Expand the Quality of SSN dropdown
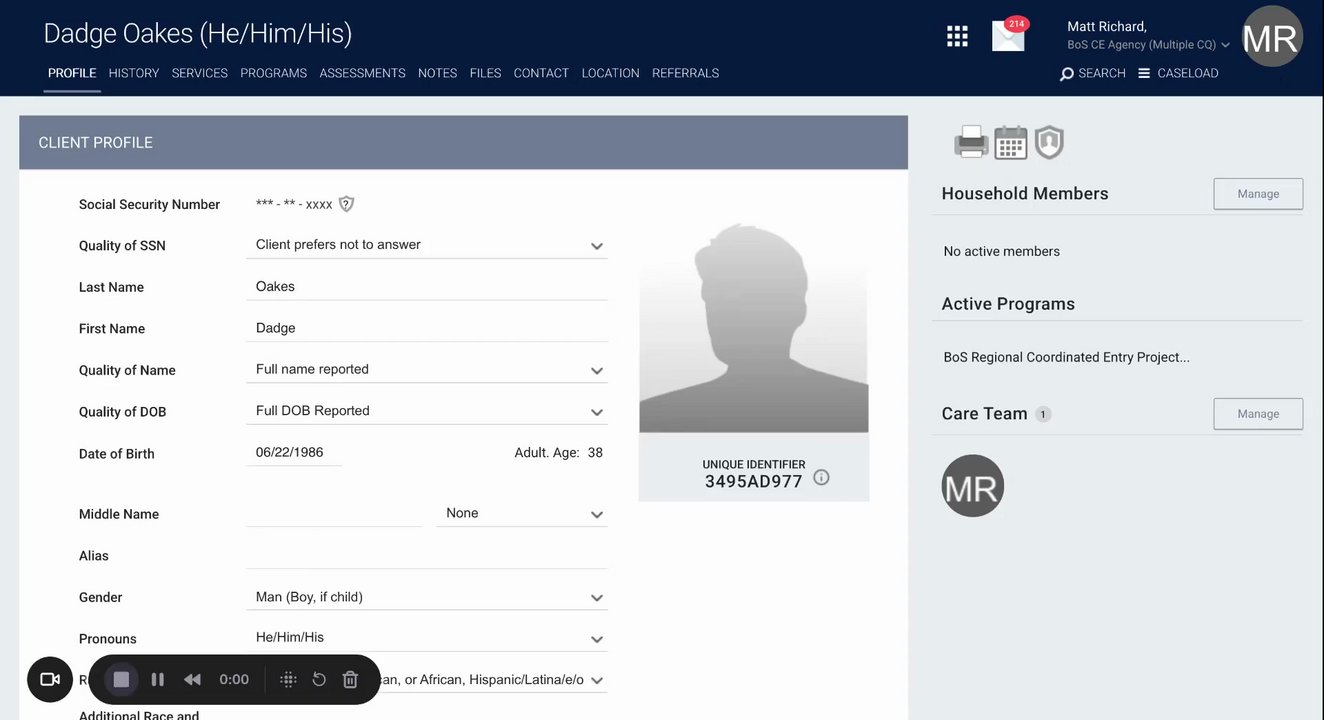The height and width of the screenshot is (720, 1324). tap(427, 245)
